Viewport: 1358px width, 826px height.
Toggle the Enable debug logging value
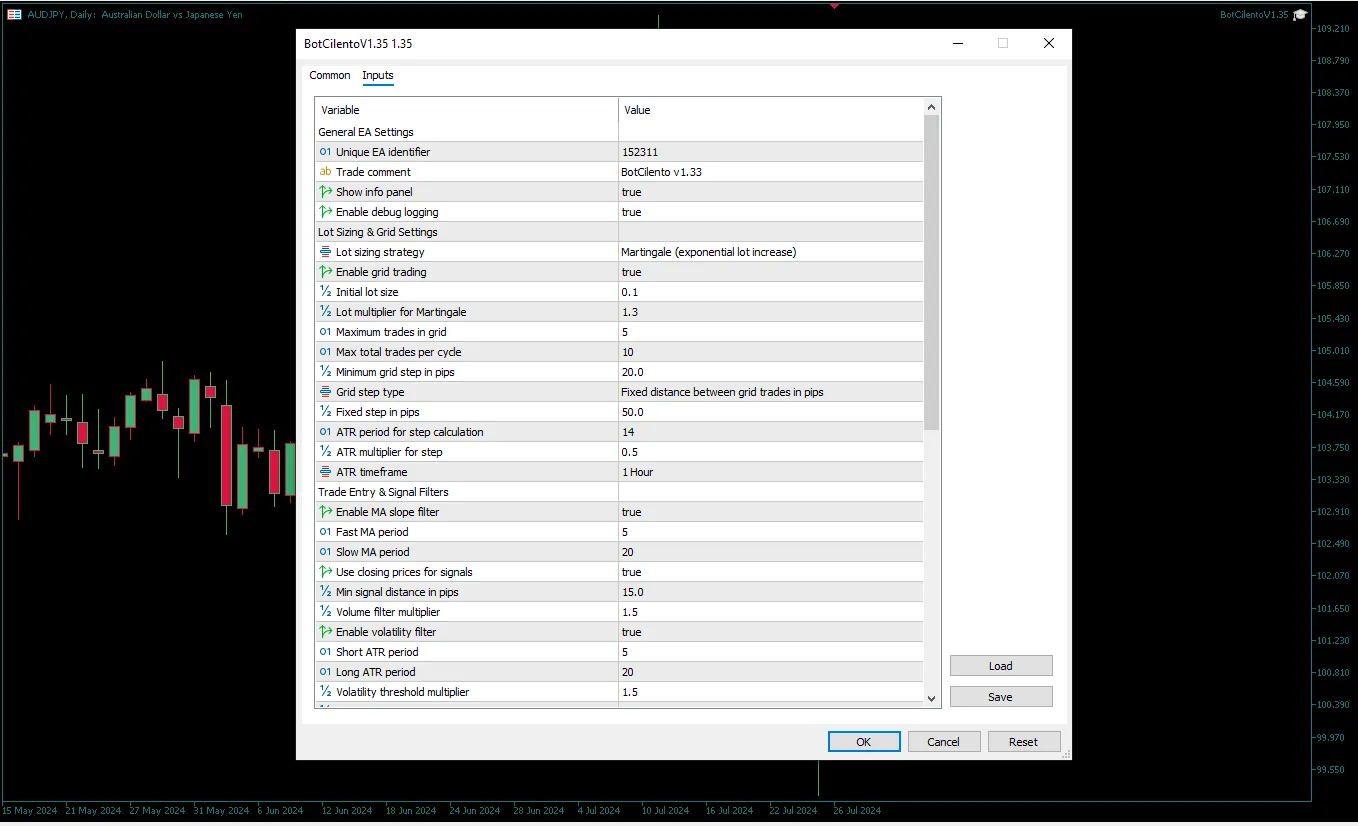[x=771, y=212]
